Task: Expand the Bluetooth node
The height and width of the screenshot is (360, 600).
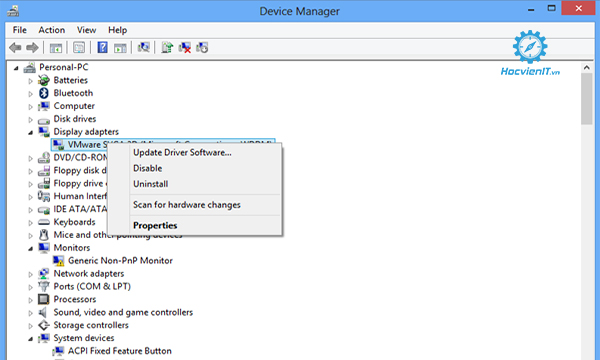Action: click(x=31, y=94)
